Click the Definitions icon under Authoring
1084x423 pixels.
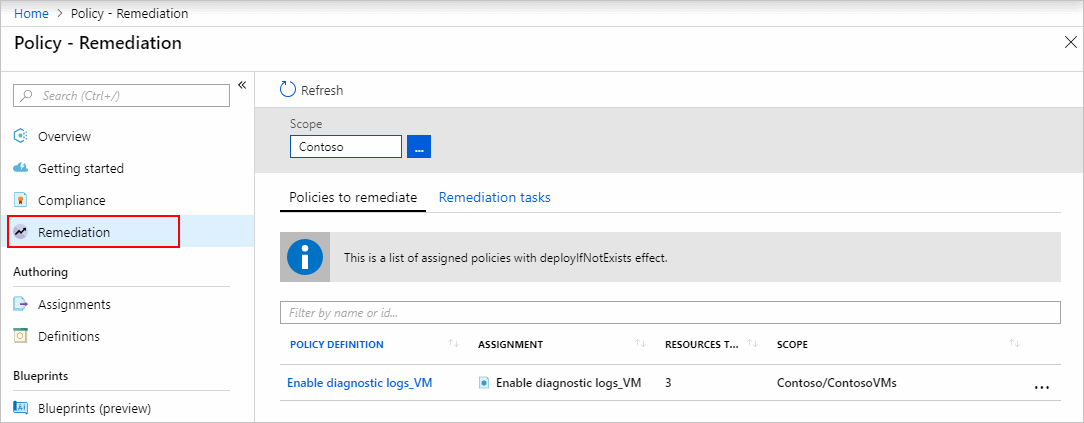[x=20, y=336]
